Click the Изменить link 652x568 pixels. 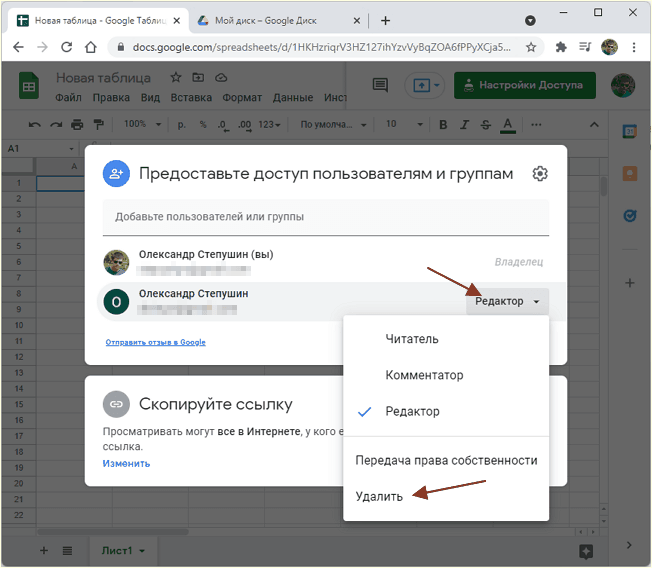(x=126, y=464)
